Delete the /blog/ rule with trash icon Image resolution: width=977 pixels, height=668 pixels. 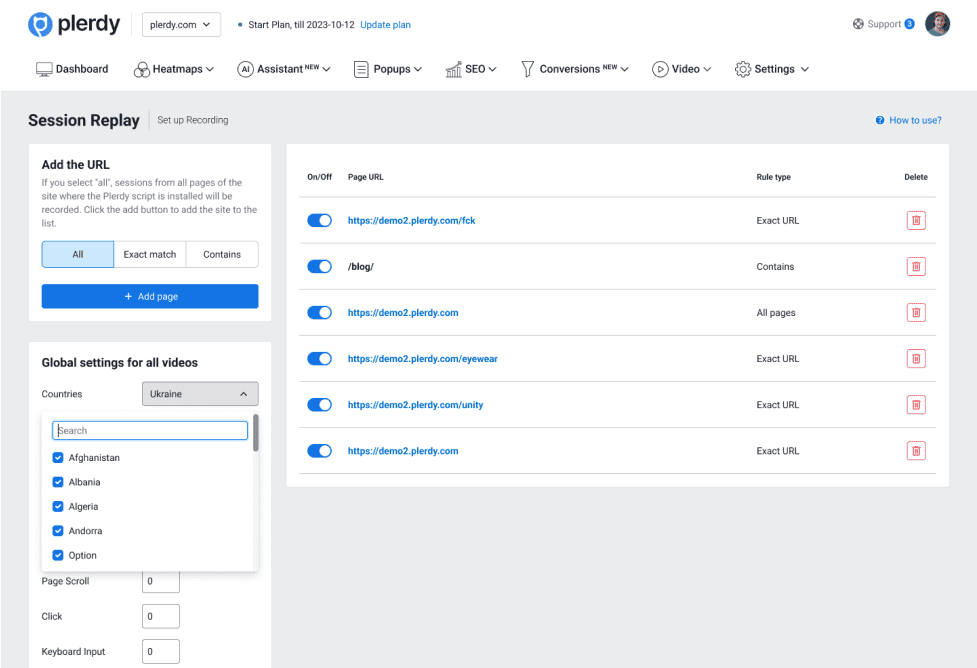tap(915, 267)
